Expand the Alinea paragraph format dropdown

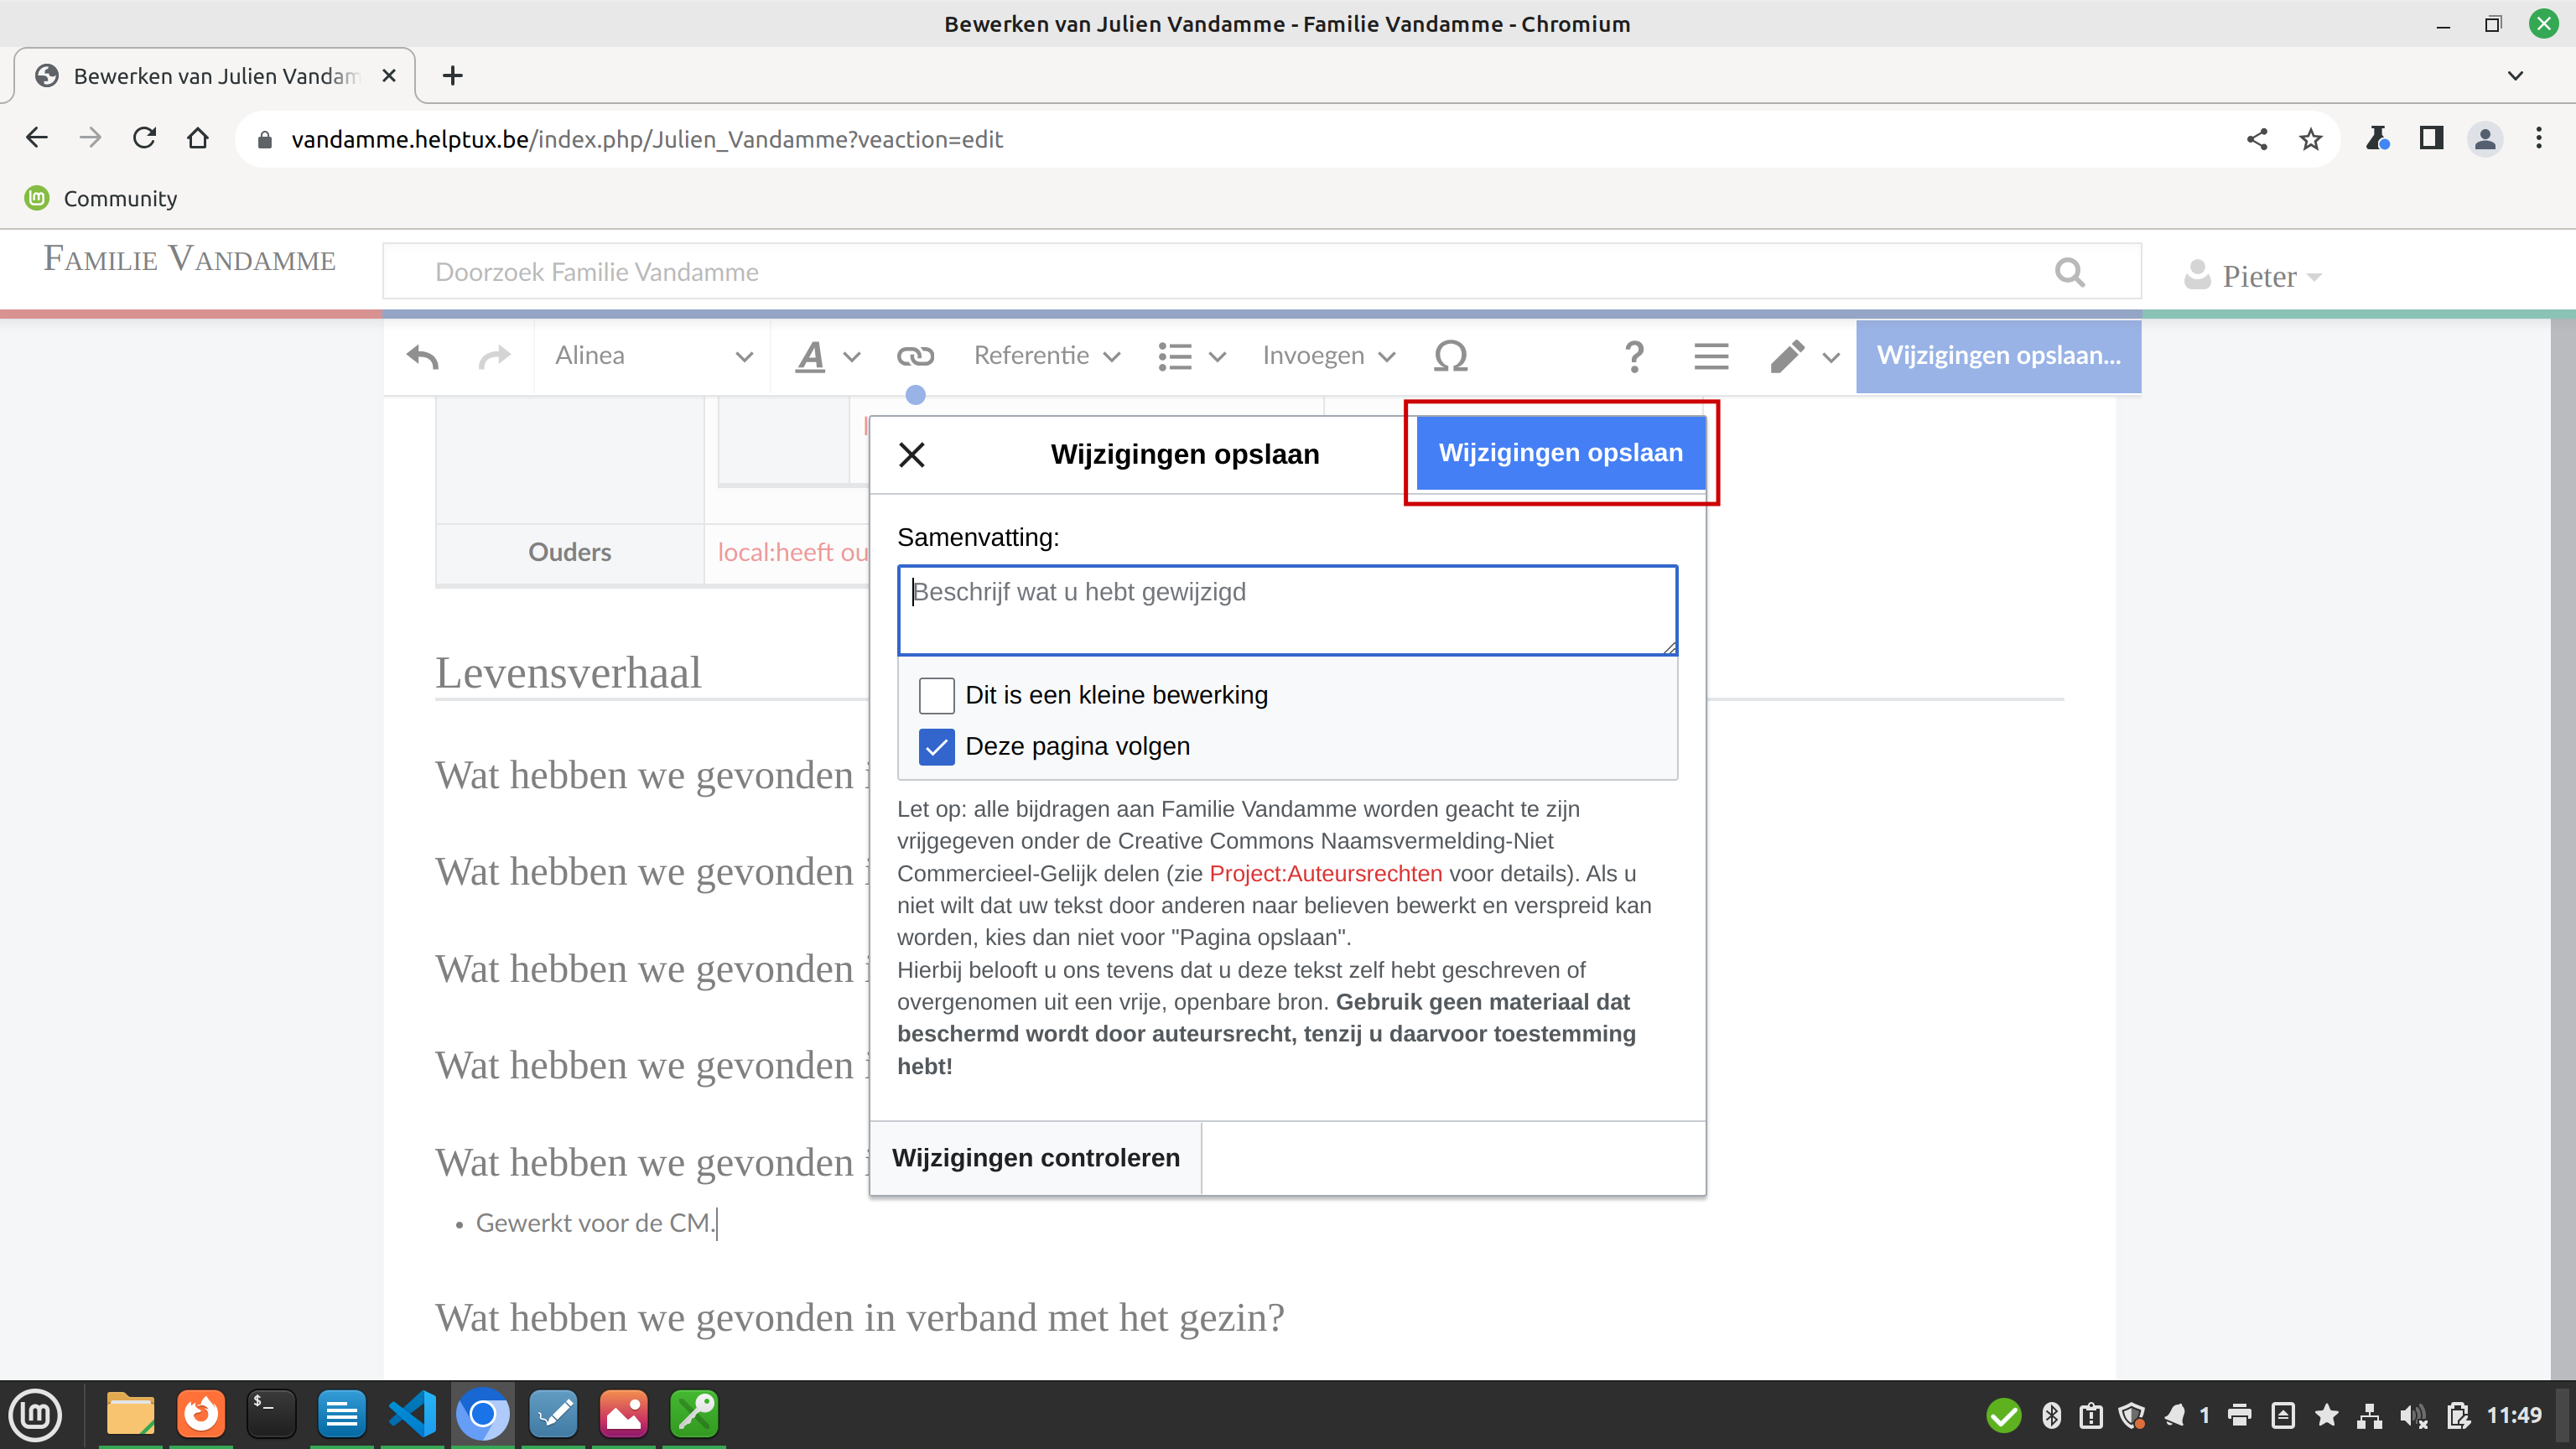[x=653, y=356]
